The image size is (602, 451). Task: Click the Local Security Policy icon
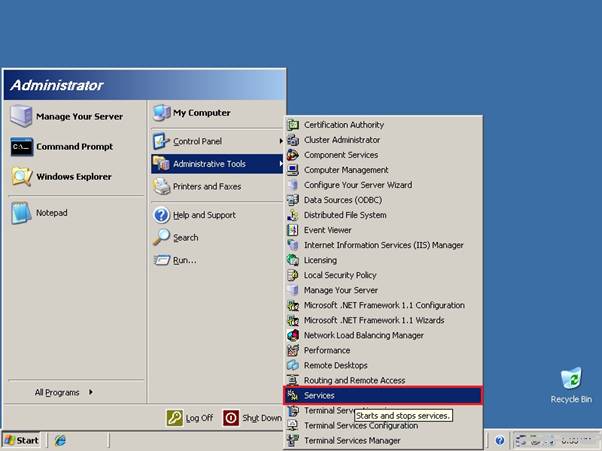pyautogui.click(x=293, y=275)
